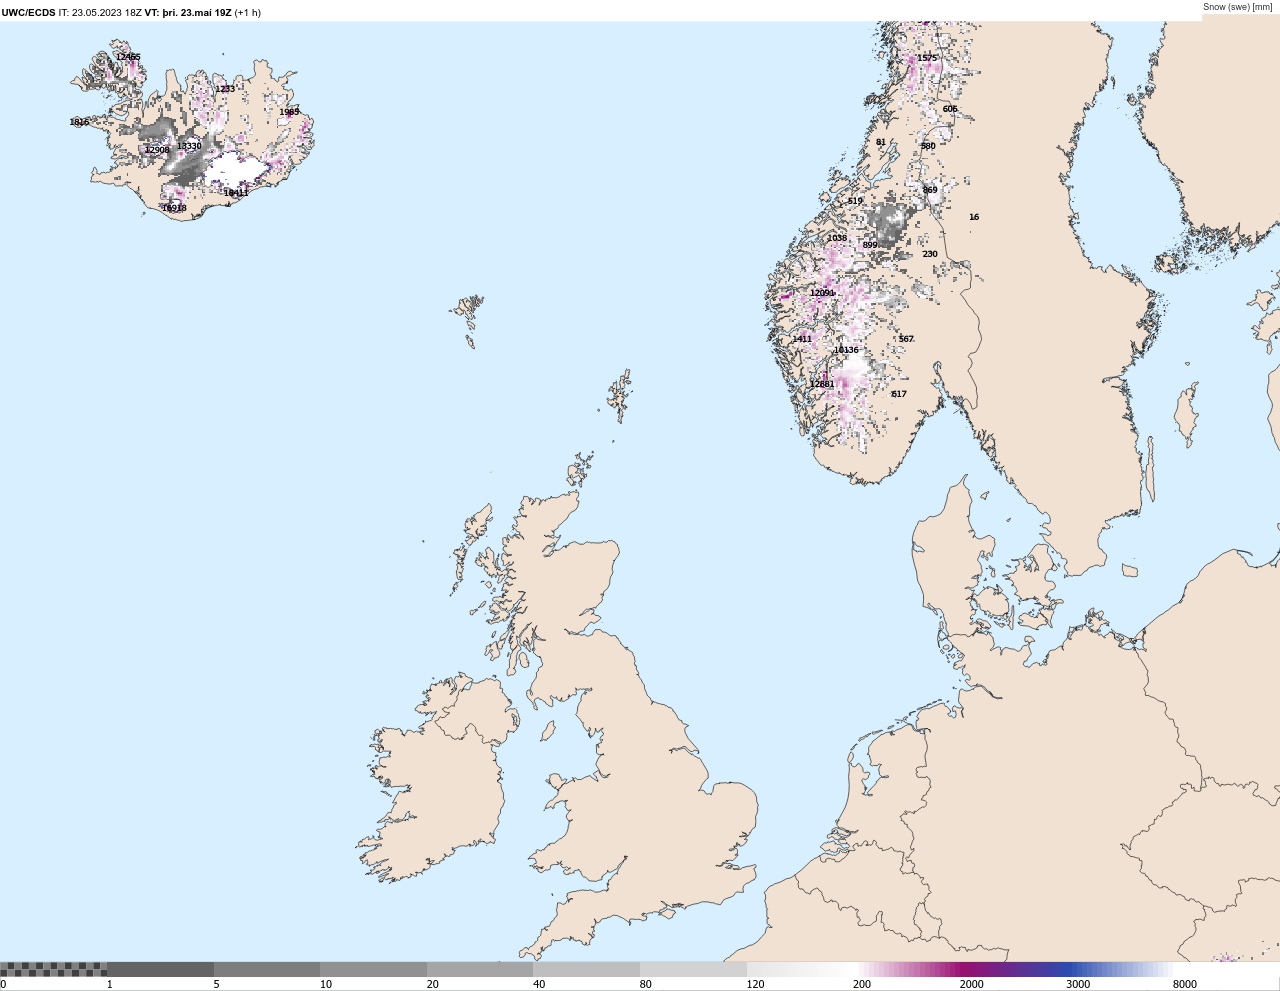Click the 0 legend tick label
1280x991 pixels.
[3, 985]
